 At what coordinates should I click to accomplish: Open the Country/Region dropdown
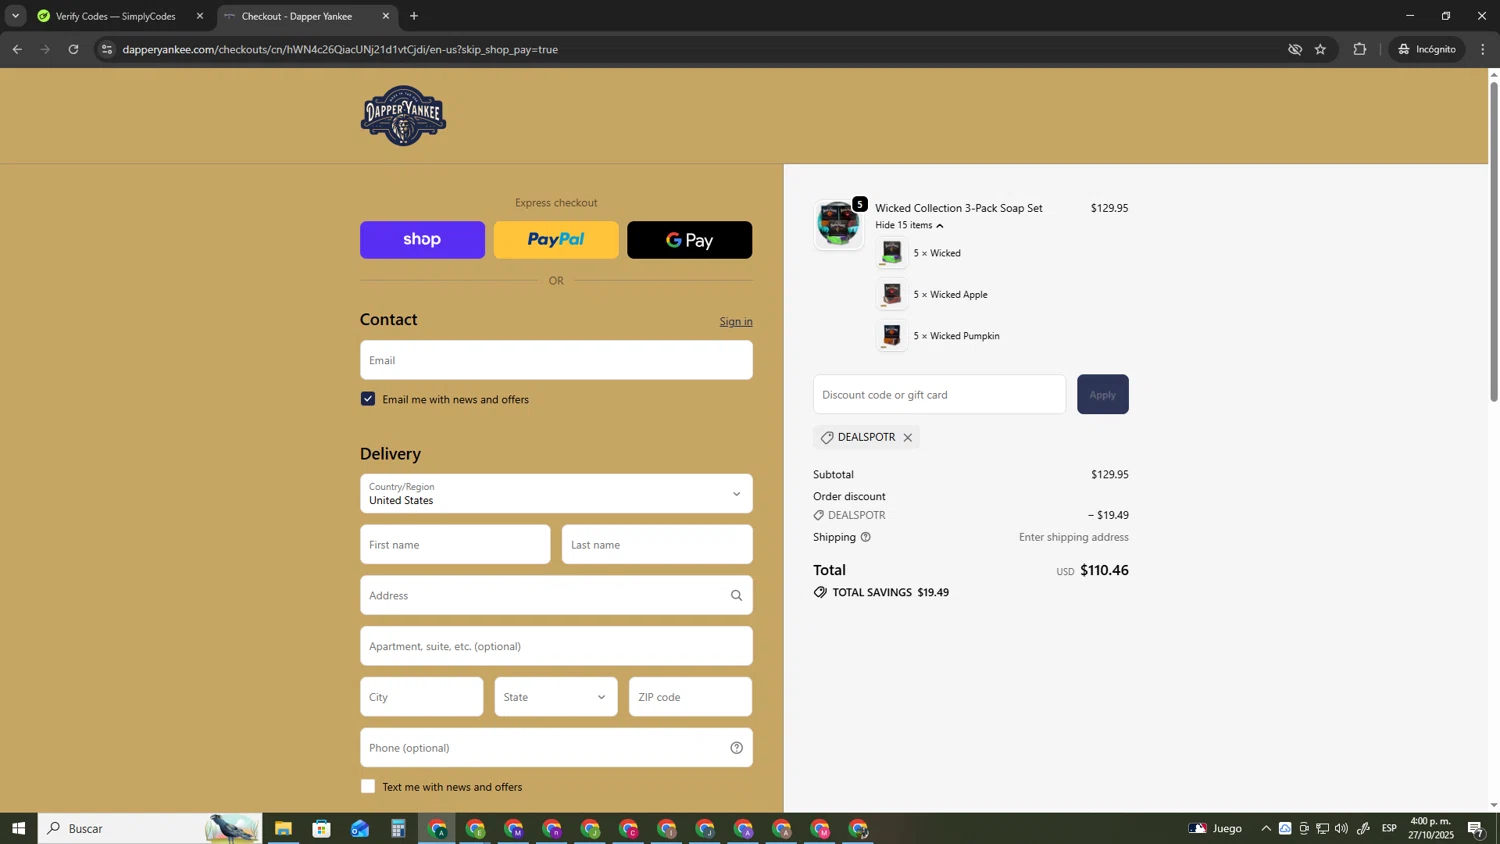point(556,494)
